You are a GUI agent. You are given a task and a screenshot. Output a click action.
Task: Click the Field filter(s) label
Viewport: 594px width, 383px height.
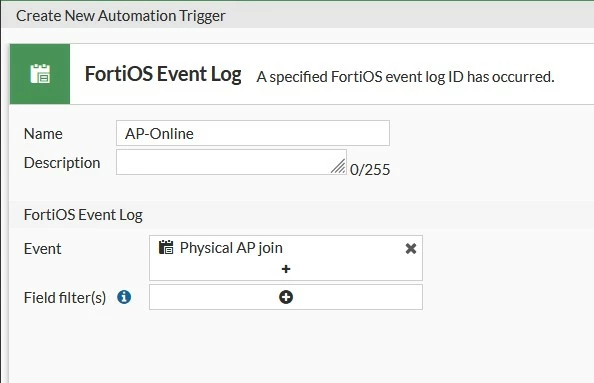(65, 298)
